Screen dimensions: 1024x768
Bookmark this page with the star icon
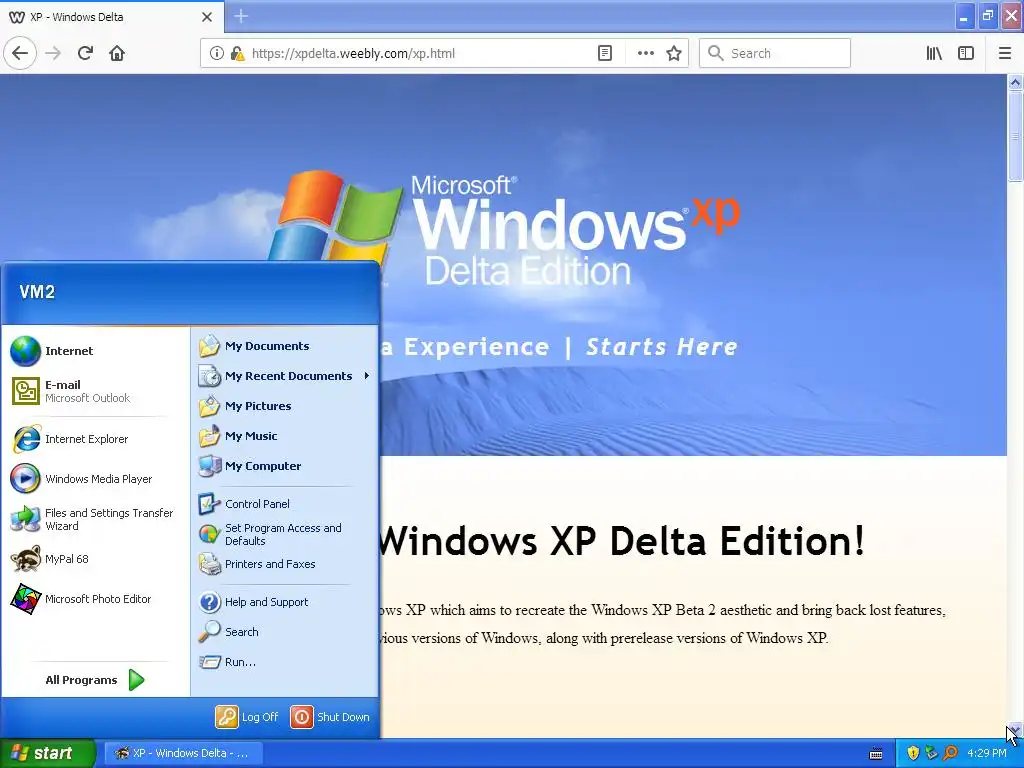[x=674, y=53]
